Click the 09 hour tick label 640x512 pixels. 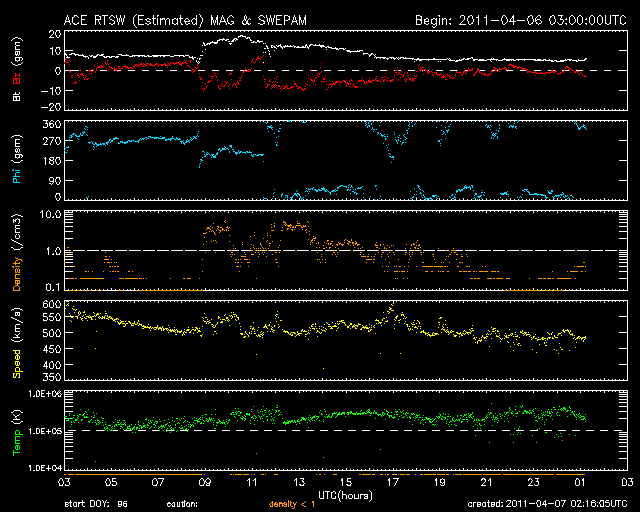205,483
